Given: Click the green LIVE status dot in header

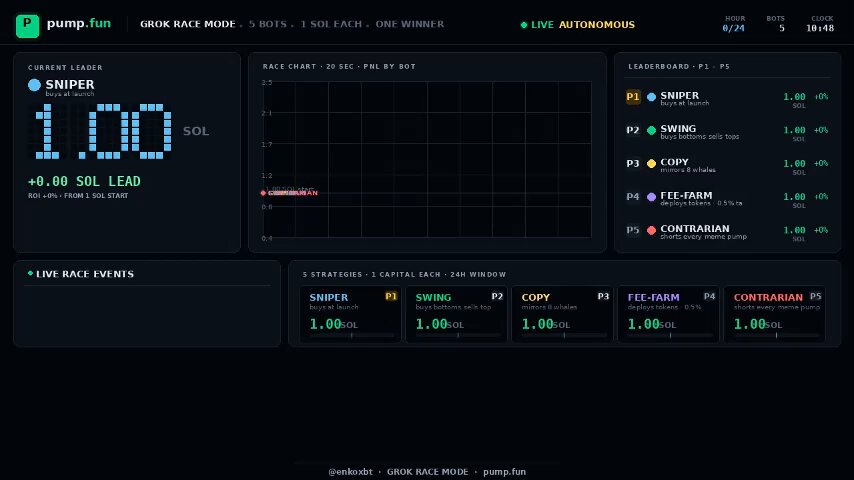Looking at the screenshot, I should point(524,25).
